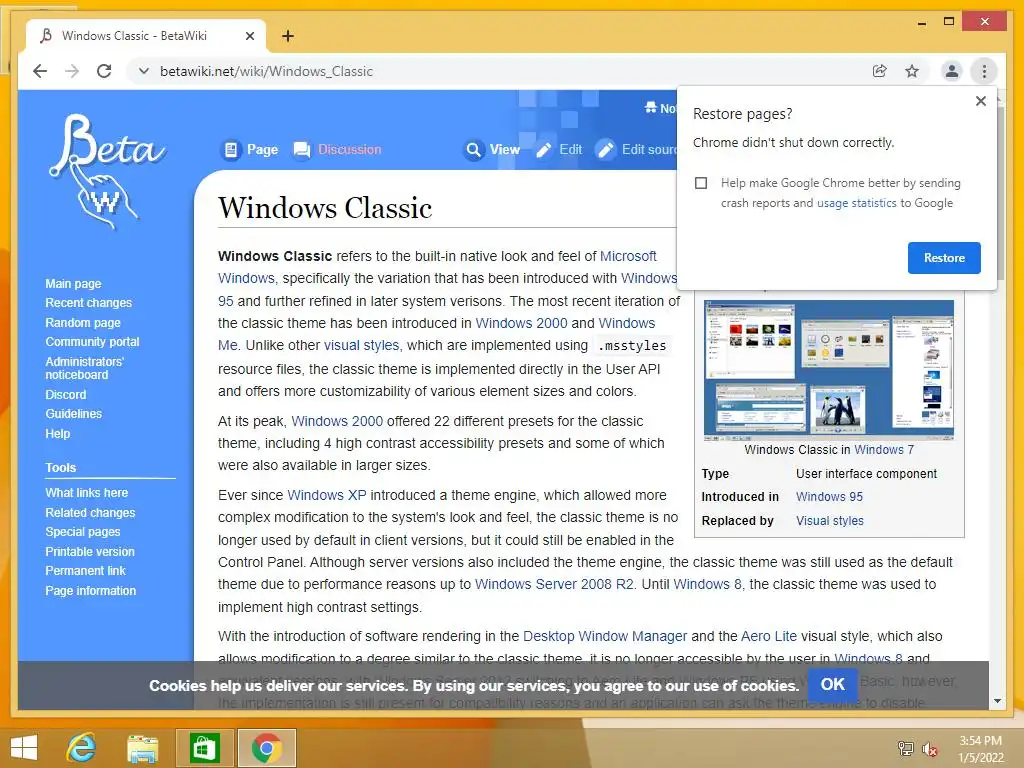This screenshot has width=1024, height=768.
Task: Go to Main page in sidebar
Action: tap(73, 283)
